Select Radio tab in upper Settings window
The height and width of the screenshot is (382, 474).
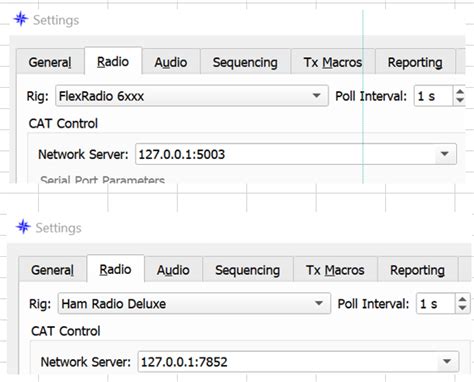pos(113,61)
